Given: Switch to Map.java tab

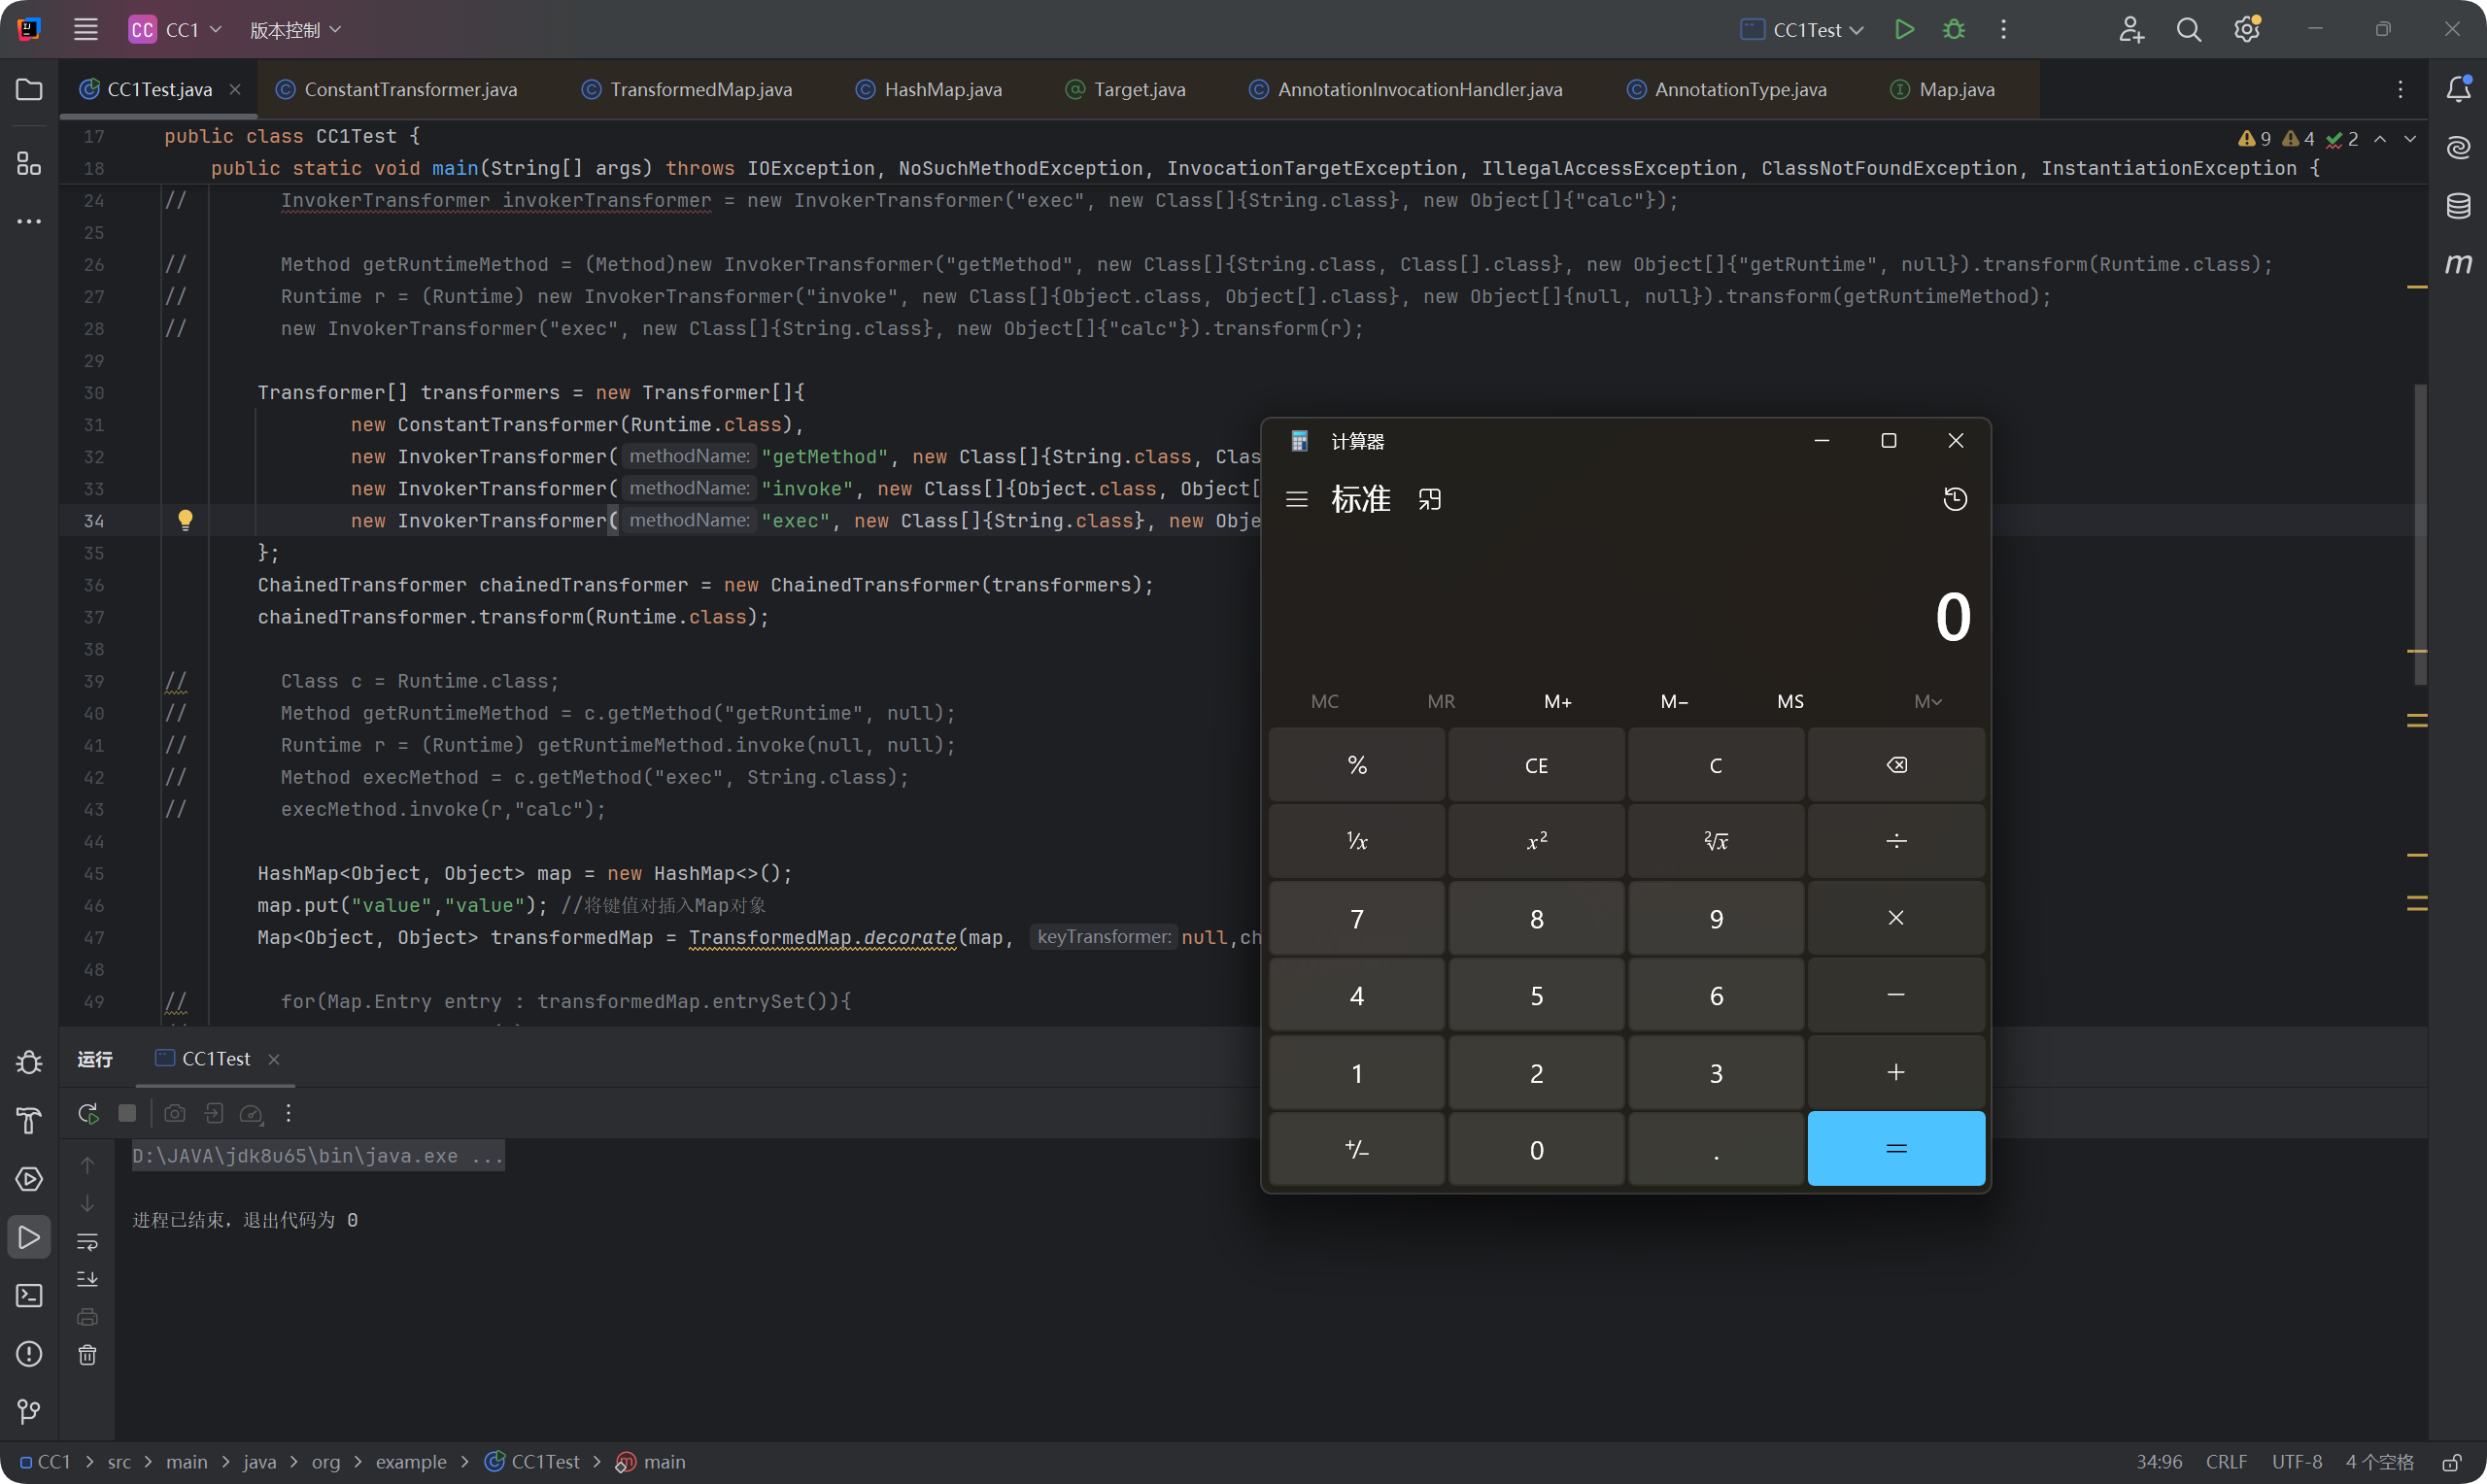Looking at the screenshot, I should [1944, 90].
